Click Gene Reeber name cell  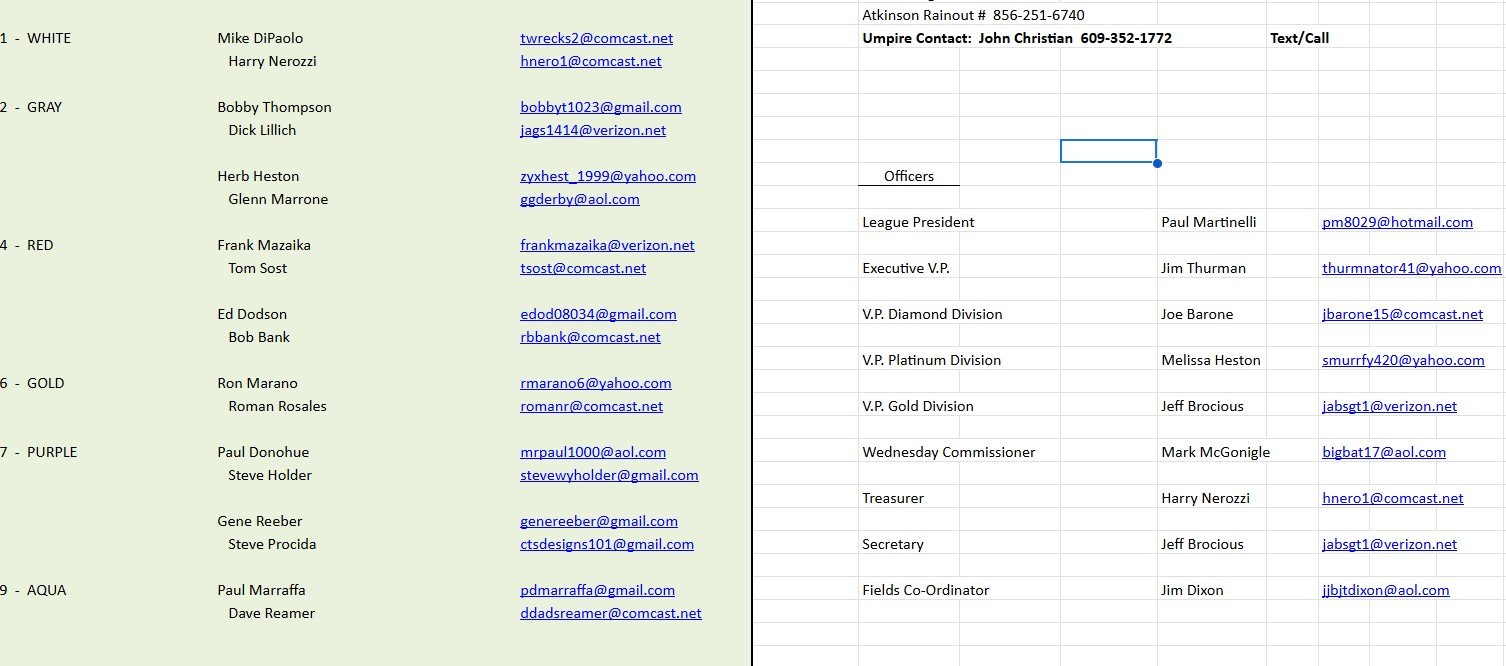259,521
